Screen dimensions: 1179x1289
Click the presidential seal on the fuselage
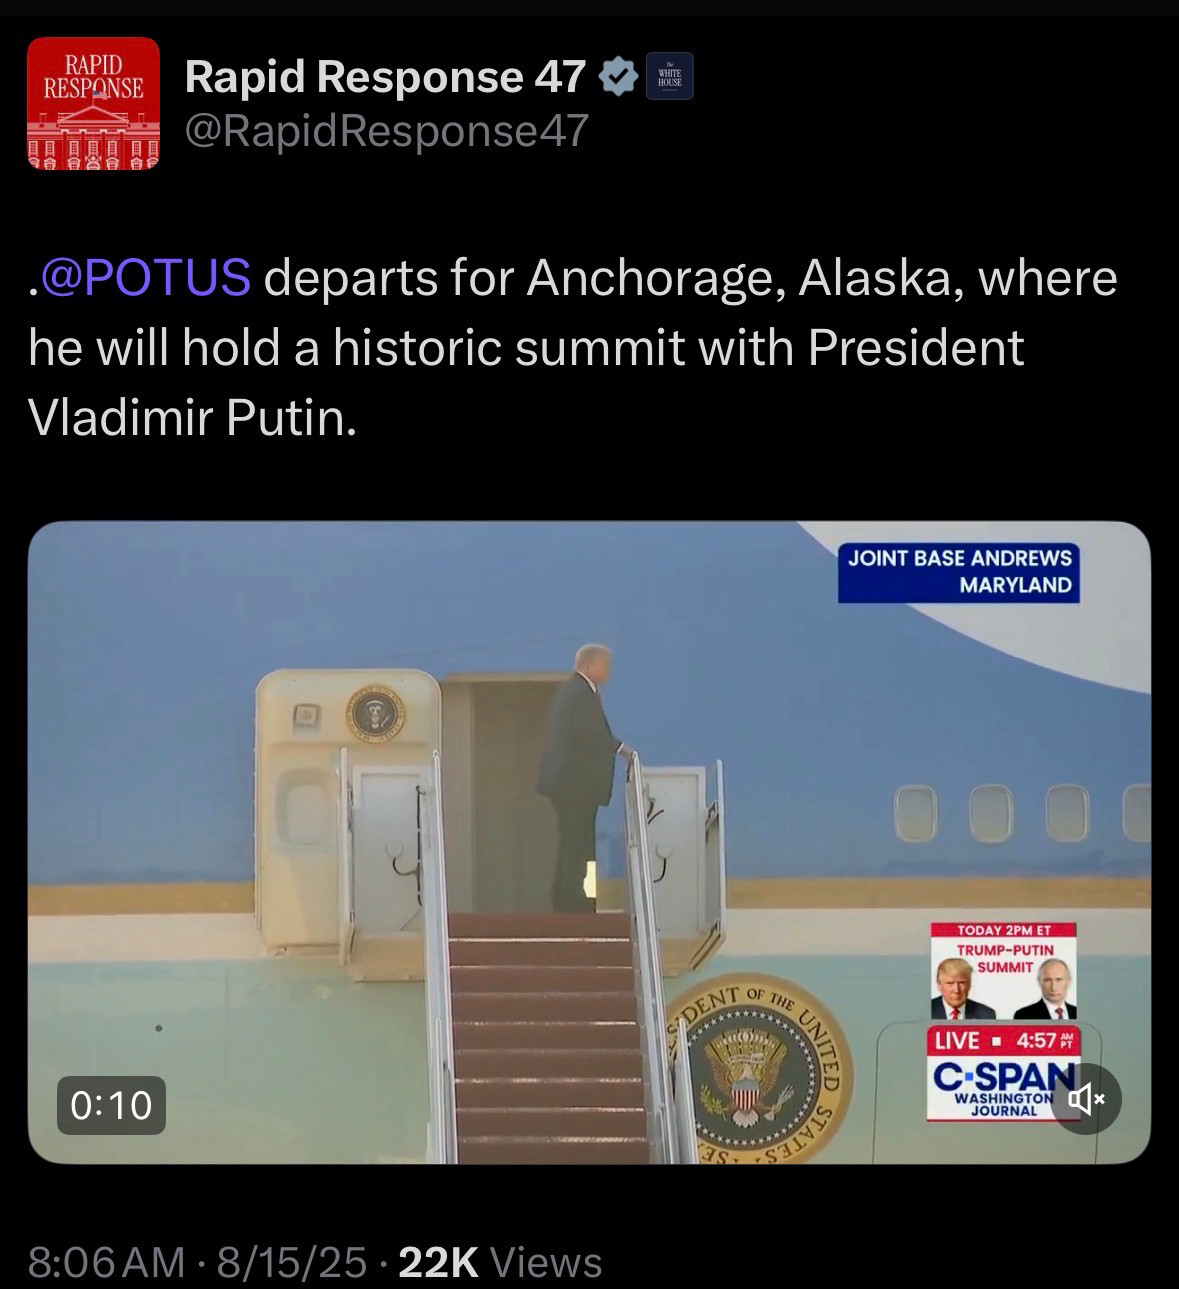point(757,1072)
